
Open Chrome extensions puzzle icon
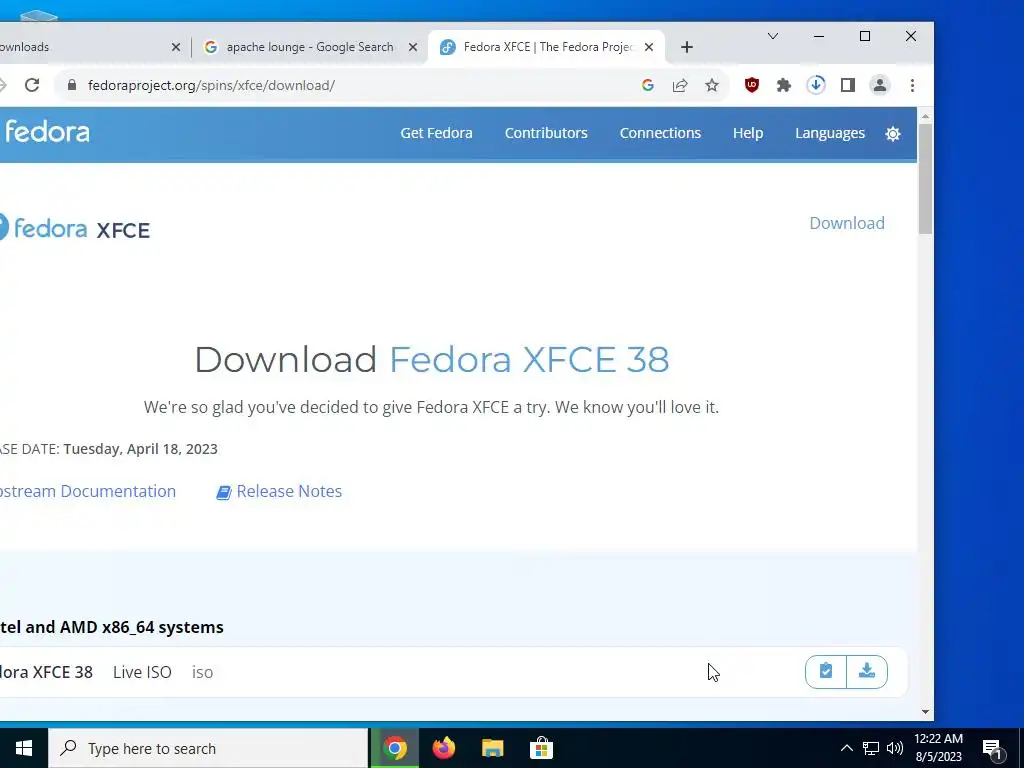tap(784, 85)
